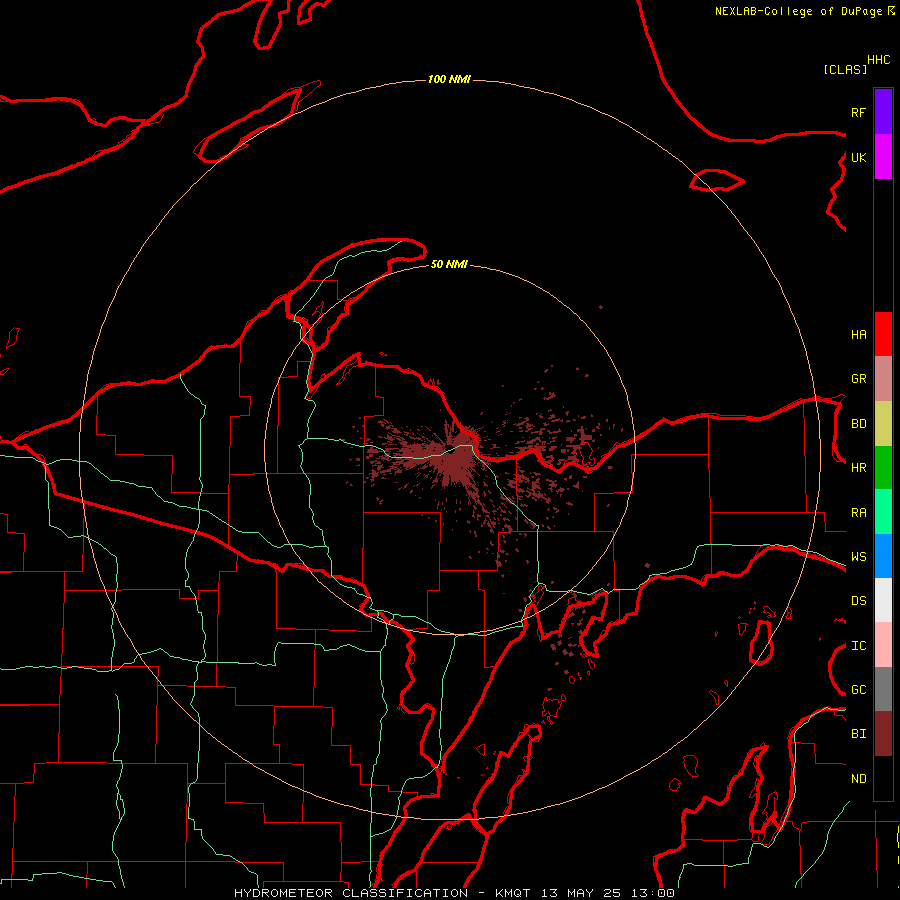Click HYDROMETEOR CLASSIFICATION title text
The image size is (900, 900).
coord(351,893)
